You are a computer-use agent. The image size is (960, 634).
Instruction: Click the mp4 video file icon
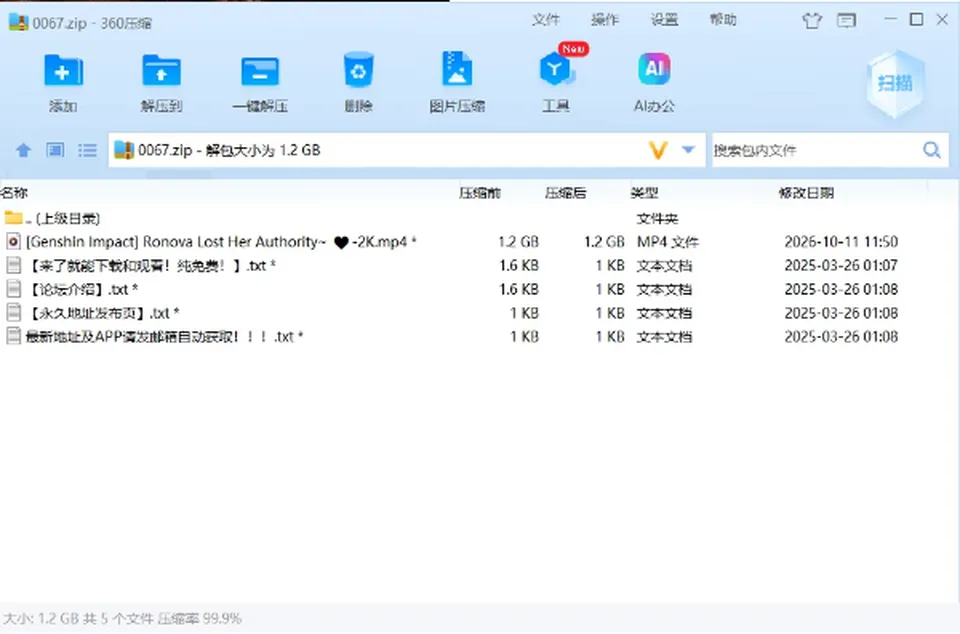(x=13, y=242)
